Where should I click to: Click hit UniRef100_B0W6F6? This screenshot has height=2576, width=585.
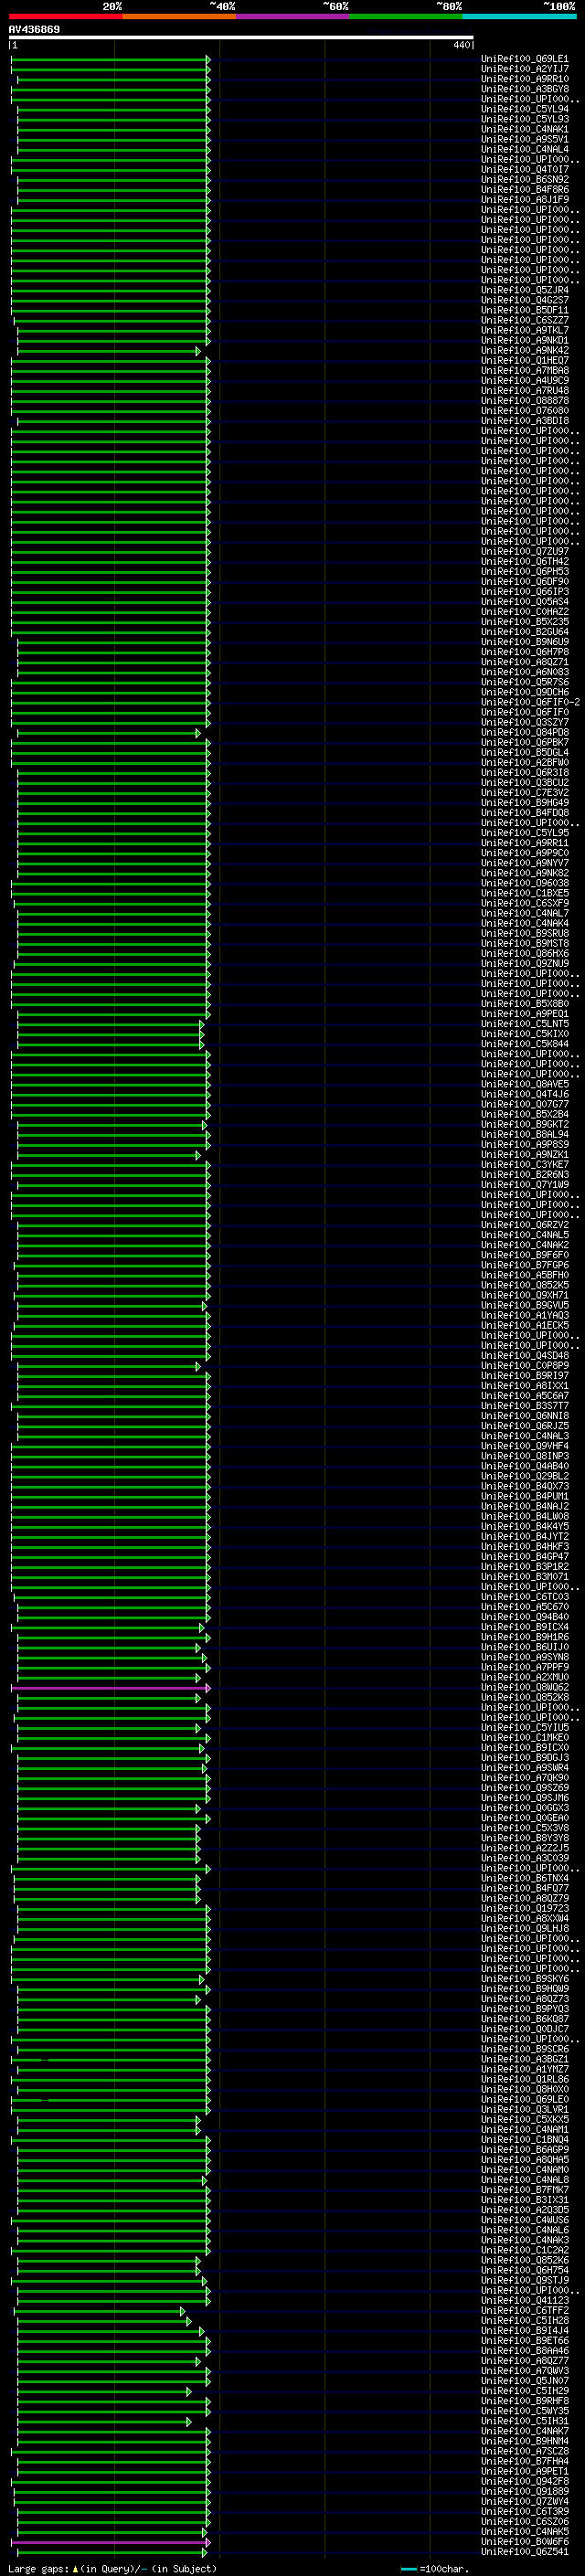pyautogui.click(x=524, y=2542)
